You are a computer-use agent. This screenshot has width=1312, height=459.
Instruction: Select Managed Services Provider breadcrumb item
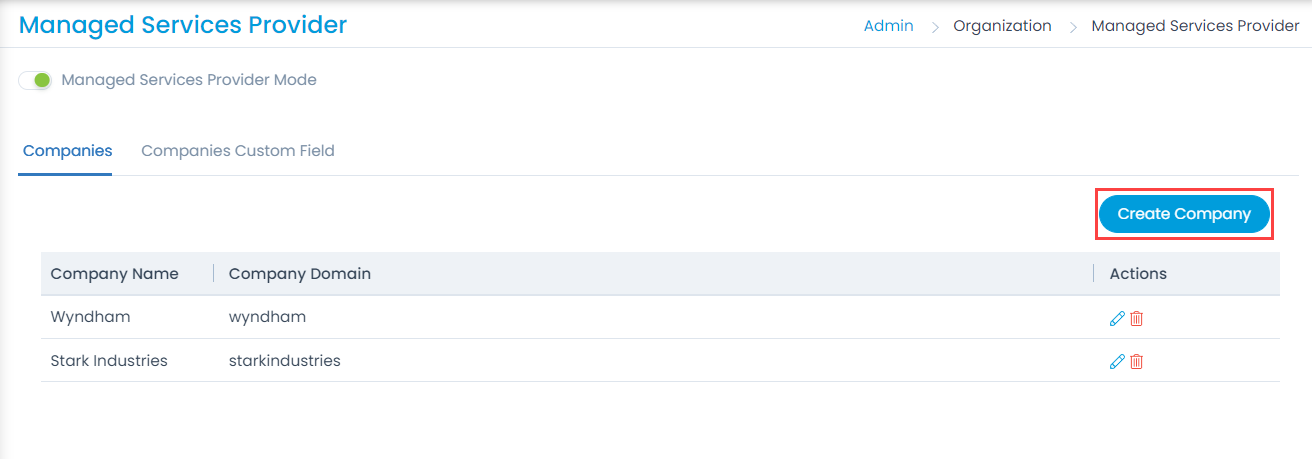click(1195, 26)
